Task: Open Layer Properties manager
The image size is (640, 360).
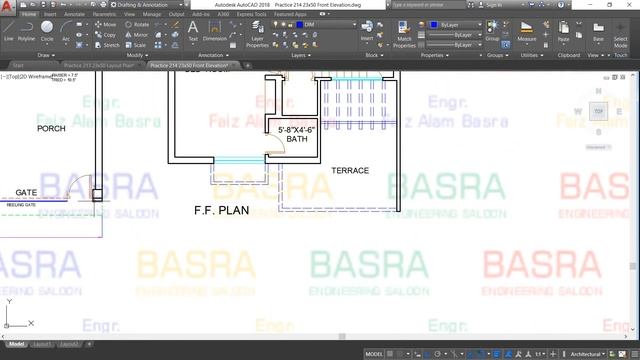Action: point(257,35)
